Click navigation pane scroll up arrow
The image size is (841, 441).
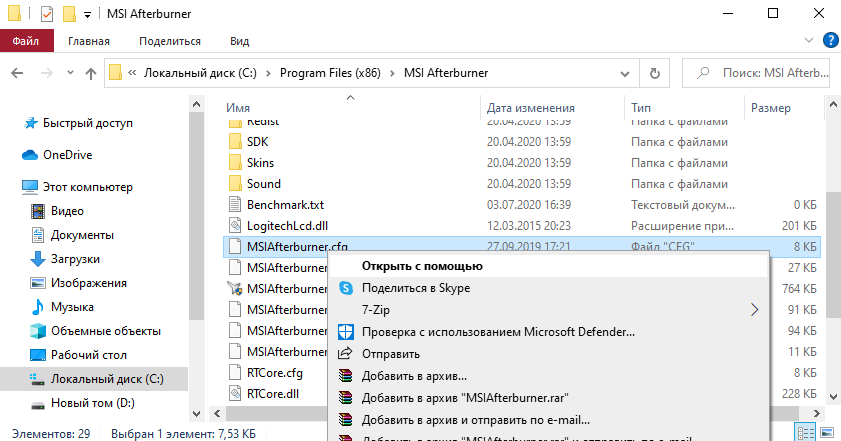tap(196, 104)
